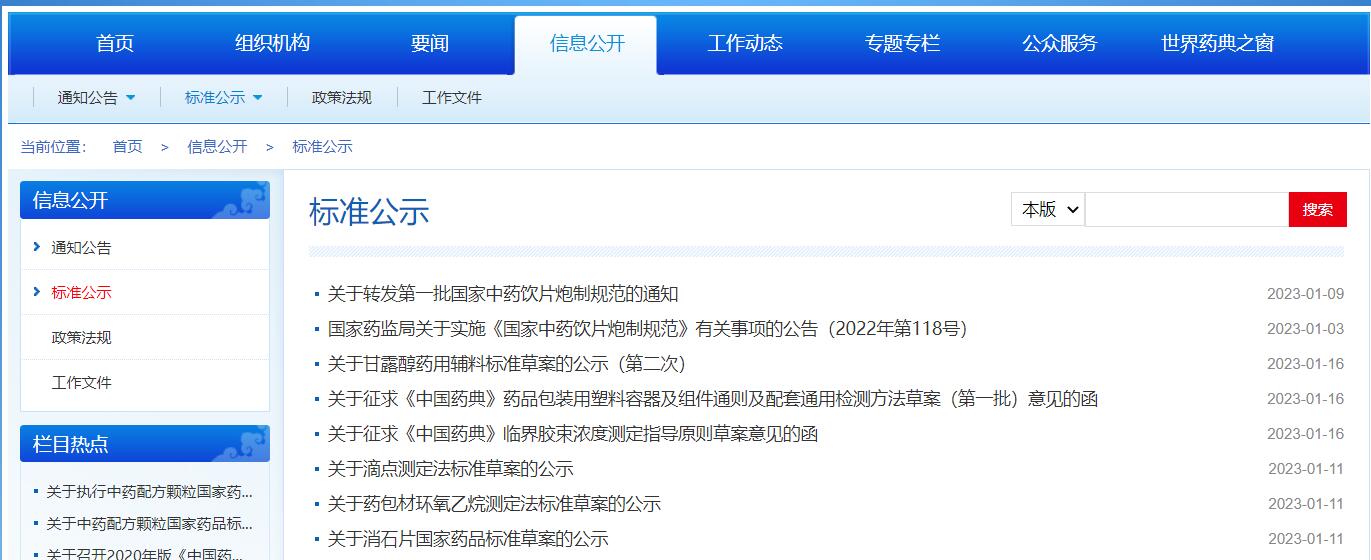1371x560 pixels.
Task: Open notice 关于转发第一批国家中药饮片炮制规范的通知
Action: (x=503, y=294)
